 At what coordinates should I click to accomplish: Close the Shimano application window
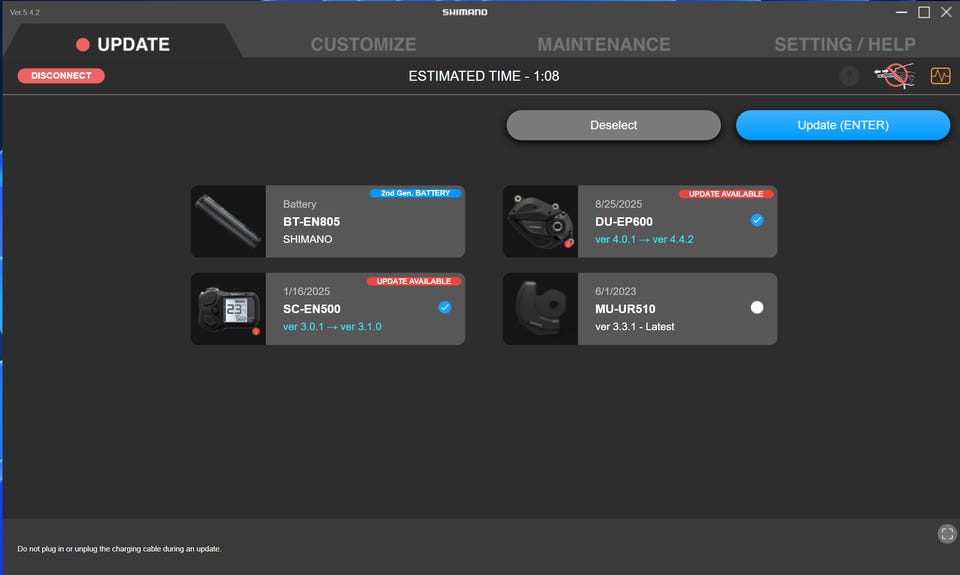pos(946,12)
